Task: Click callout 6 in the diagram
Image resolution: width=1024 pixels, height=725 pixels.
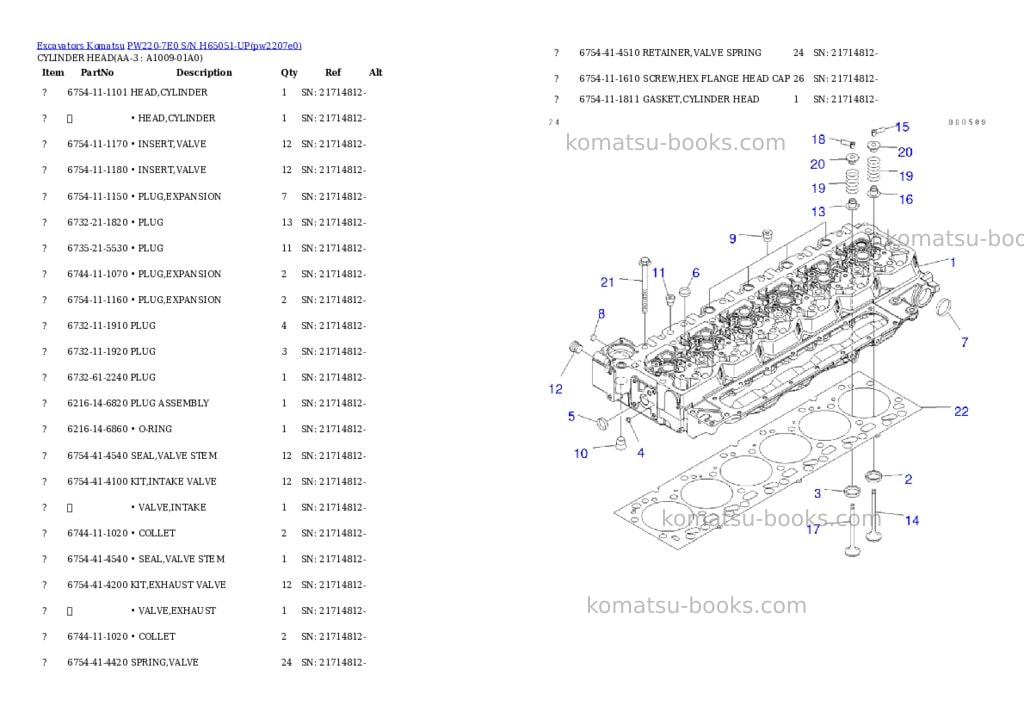Action: (x=696, y=273)
